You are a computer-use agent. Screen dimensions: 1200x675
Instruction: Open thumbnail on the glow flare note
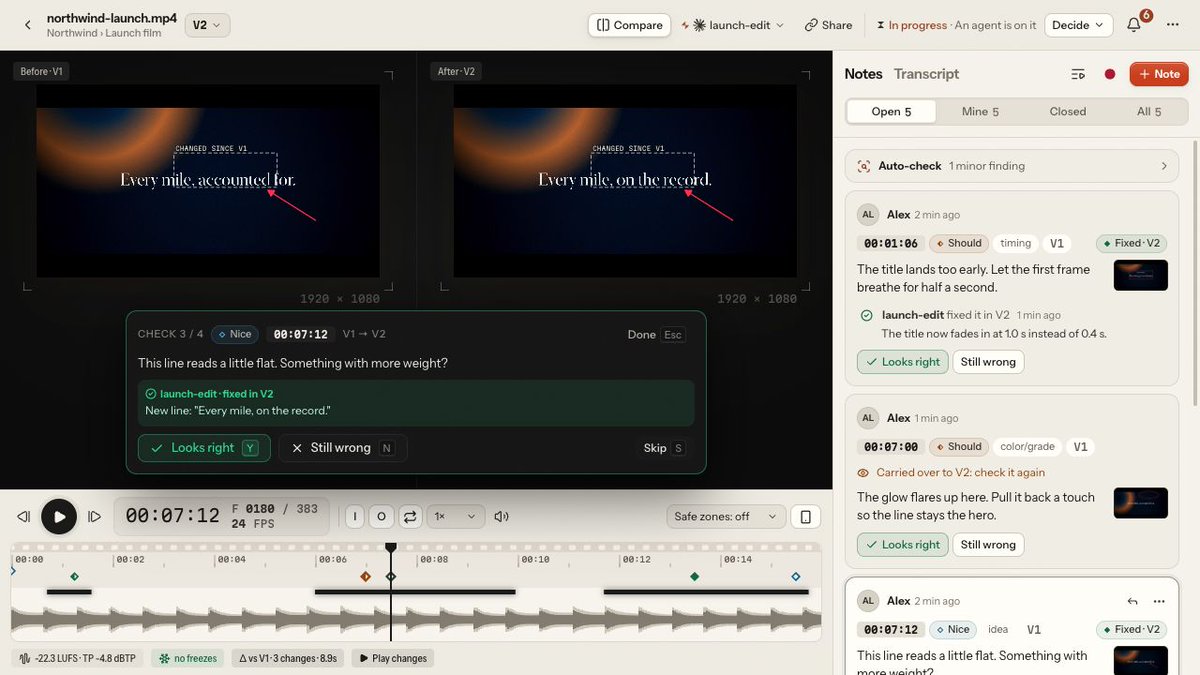pos(1140,503)
